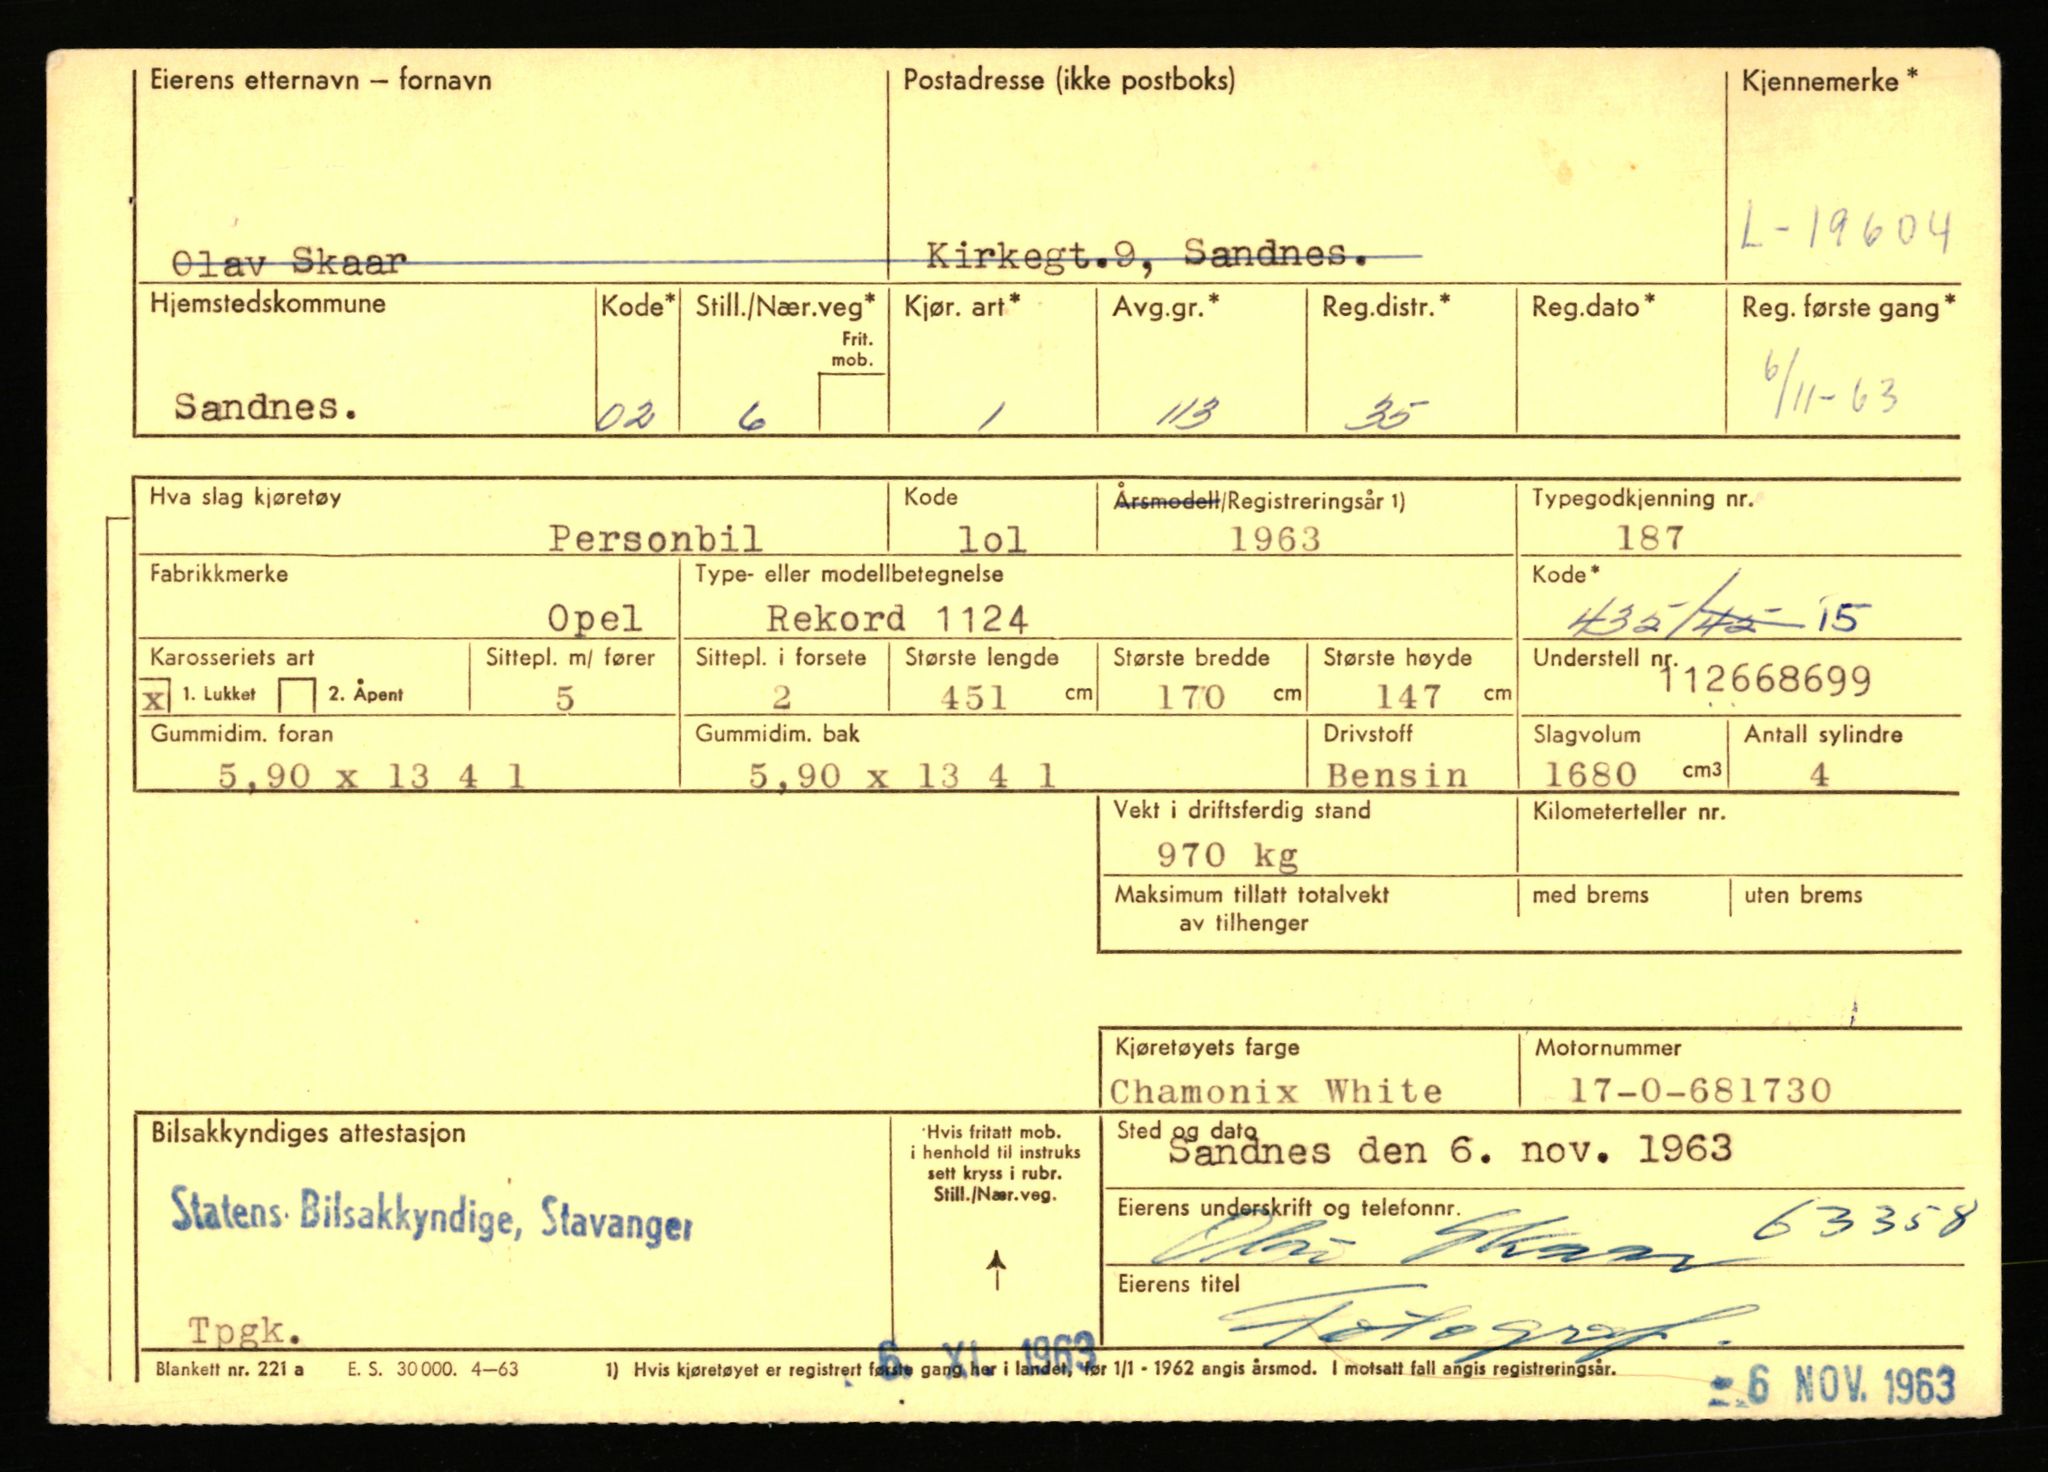The width and height of the screenshot is (2048, 1472).
Task: Click the handwritten plate number 'L-19604'
Action: coord(1845,230)
